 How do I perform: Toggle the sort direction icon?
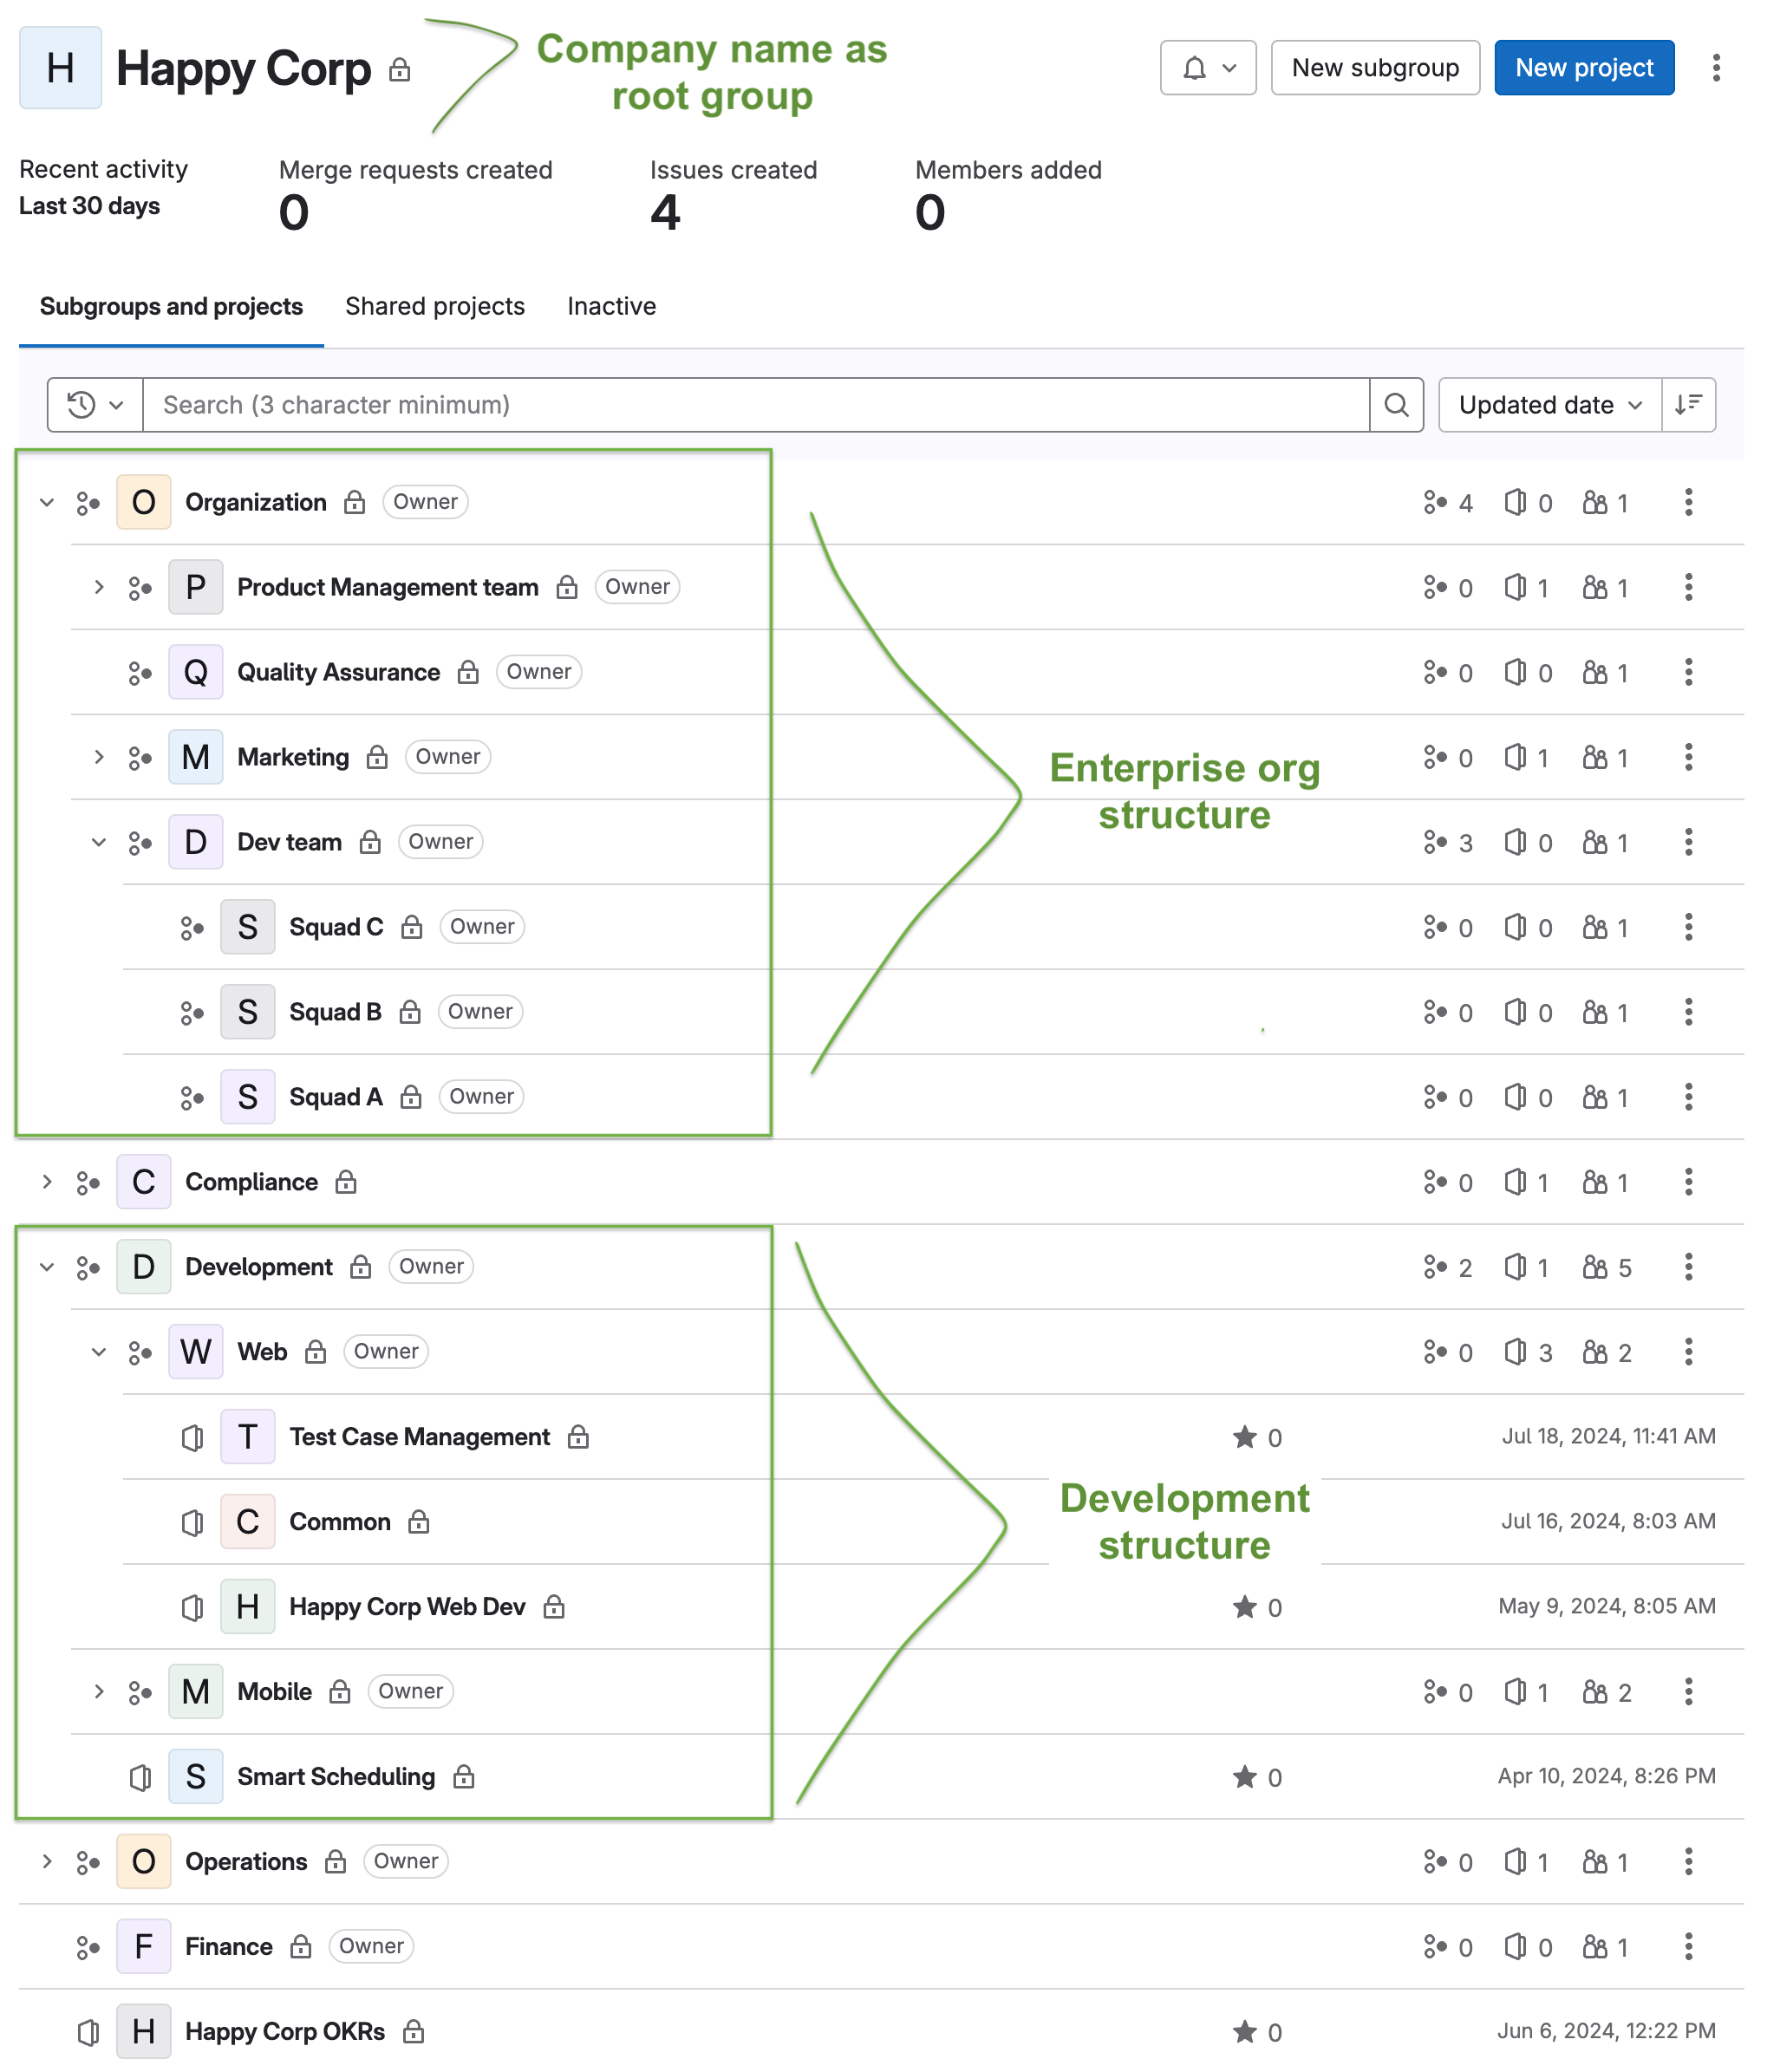tap(1688, 405)
